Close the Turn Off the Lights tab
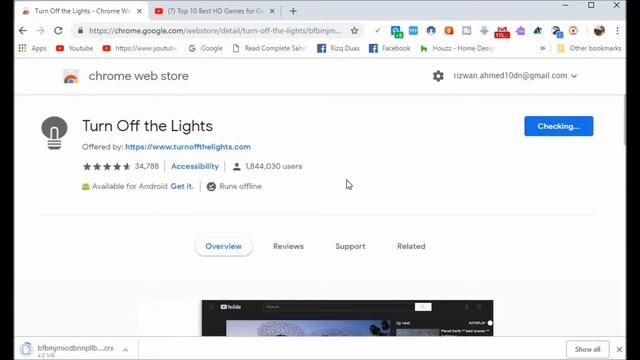 point(139,11)
